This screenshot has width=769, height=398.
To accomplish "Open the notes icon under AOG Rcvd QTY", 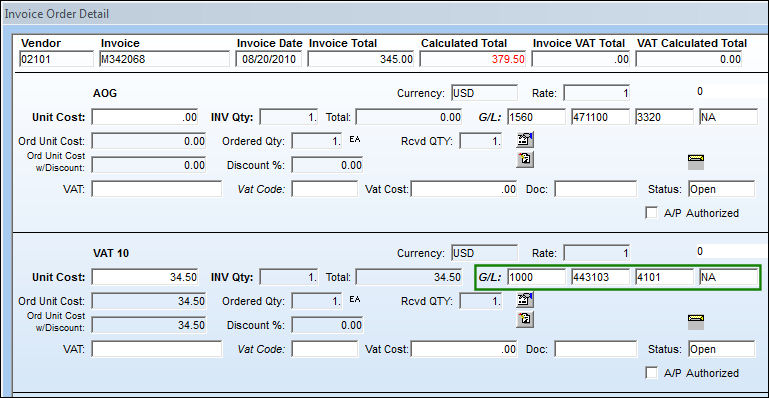I will (525, 159).
